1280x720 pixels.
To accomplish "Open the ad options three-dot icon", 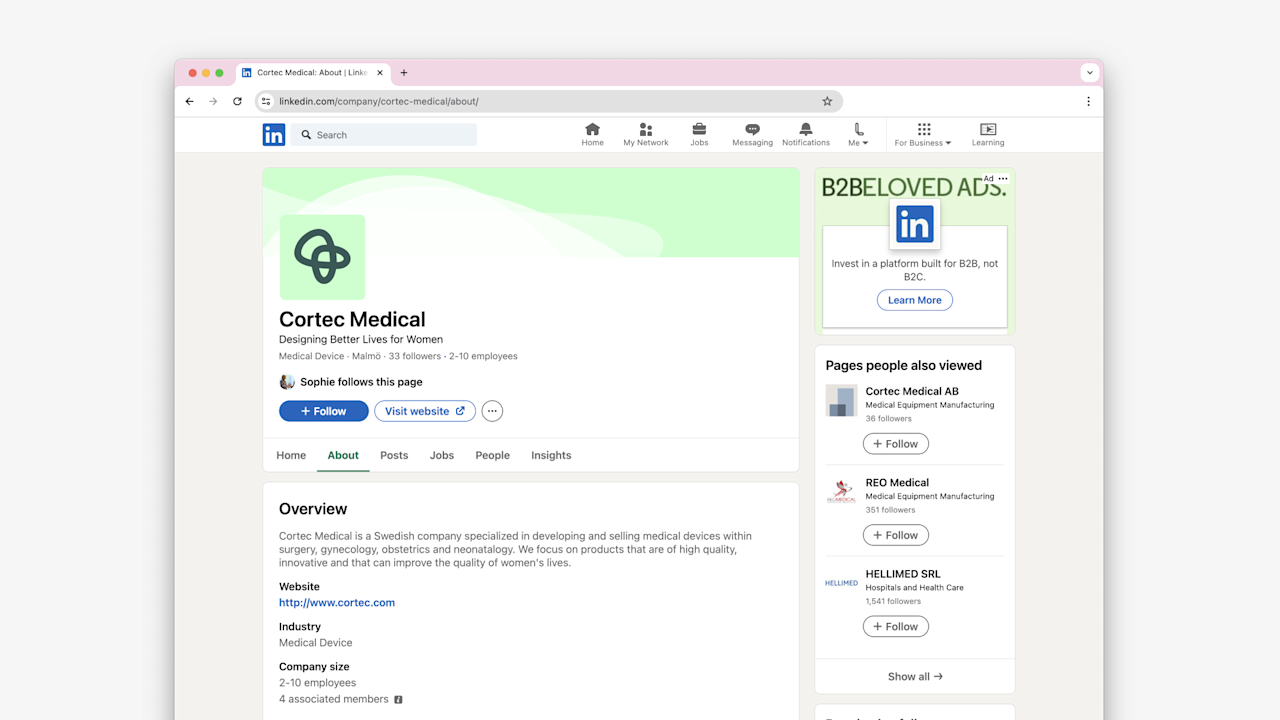I will pyautogui.click(x=1003, y=179).
